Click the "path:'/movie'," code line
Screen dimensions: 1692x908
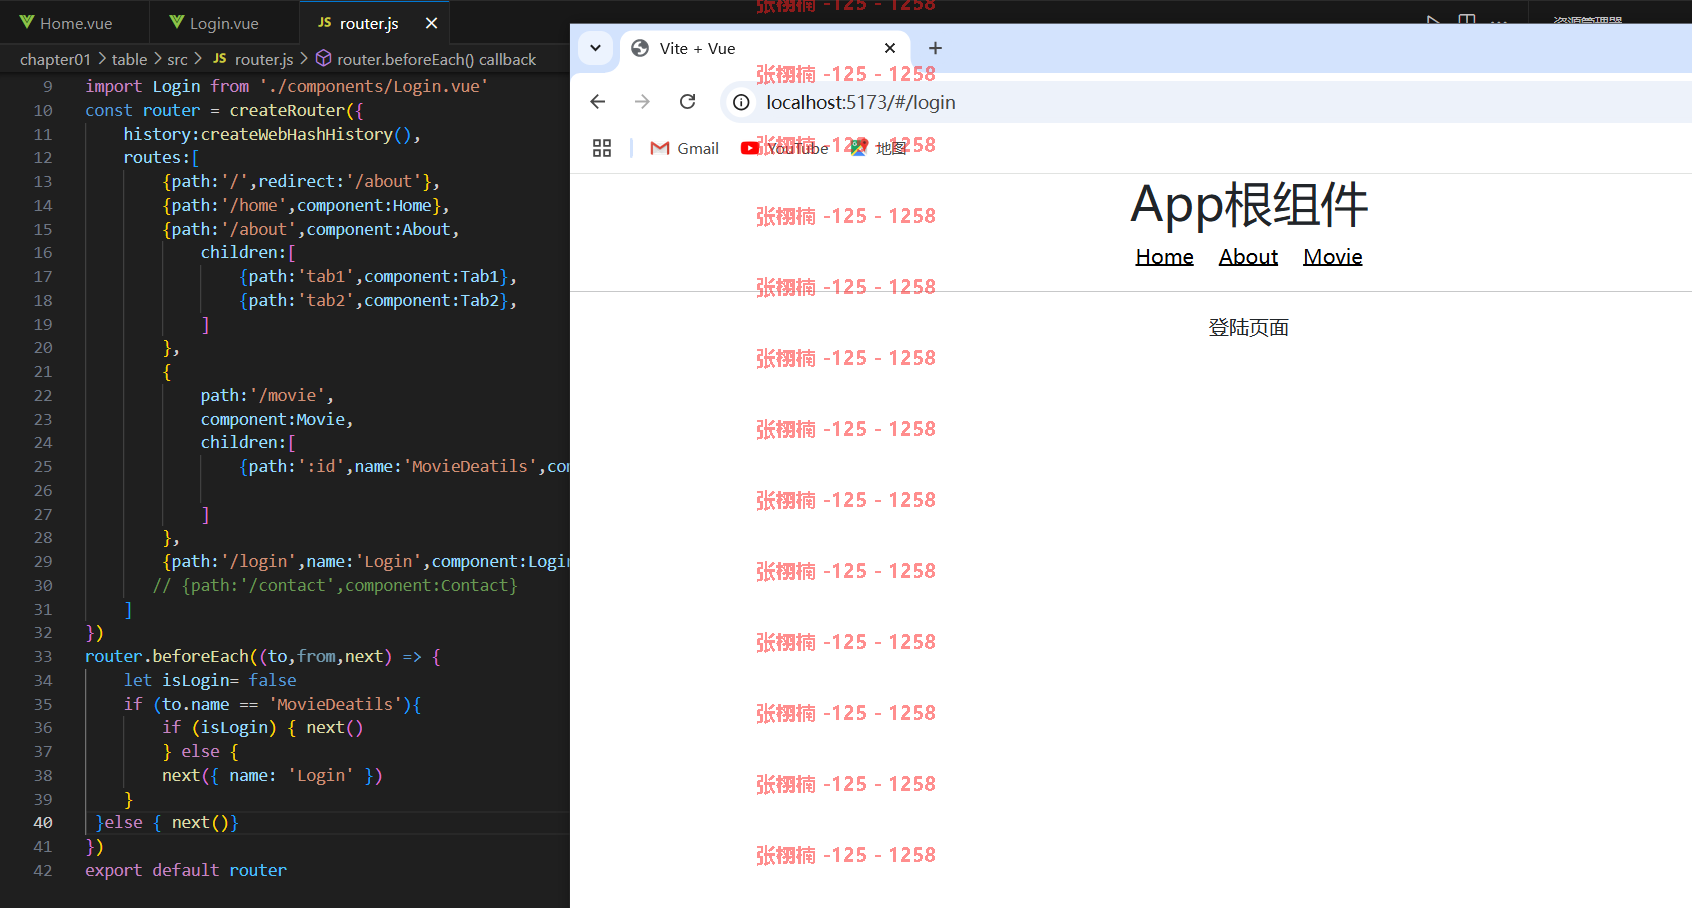tap(267, 396)
